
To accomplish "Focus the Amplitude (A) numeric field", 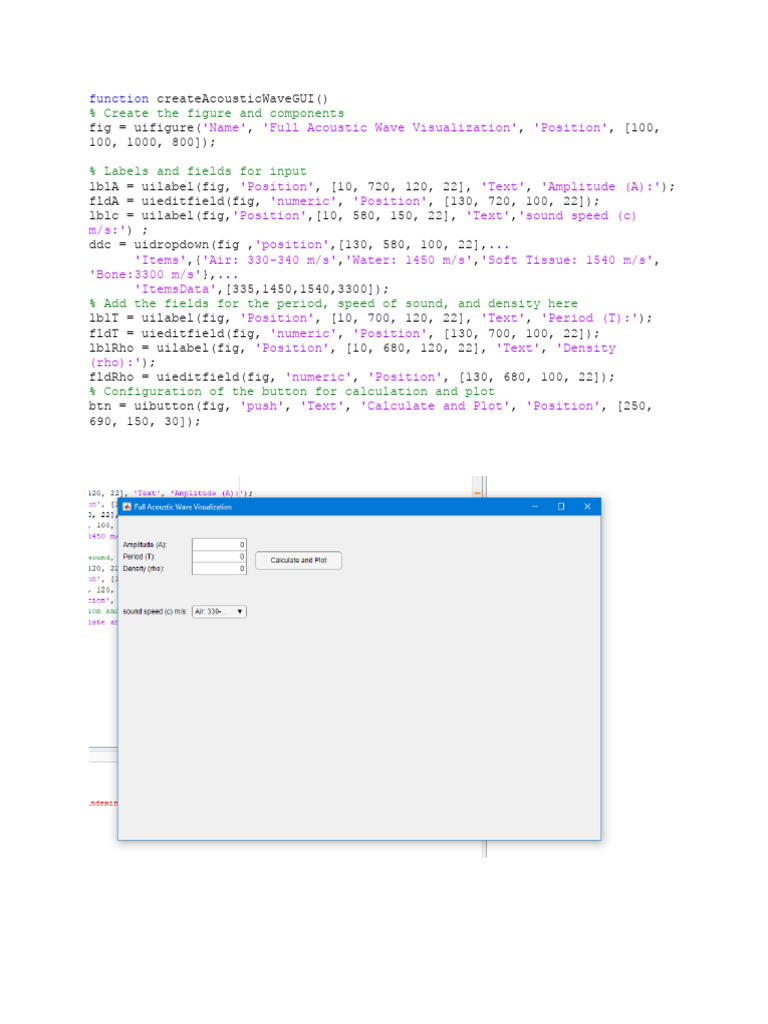I will (x=219, y=544).
